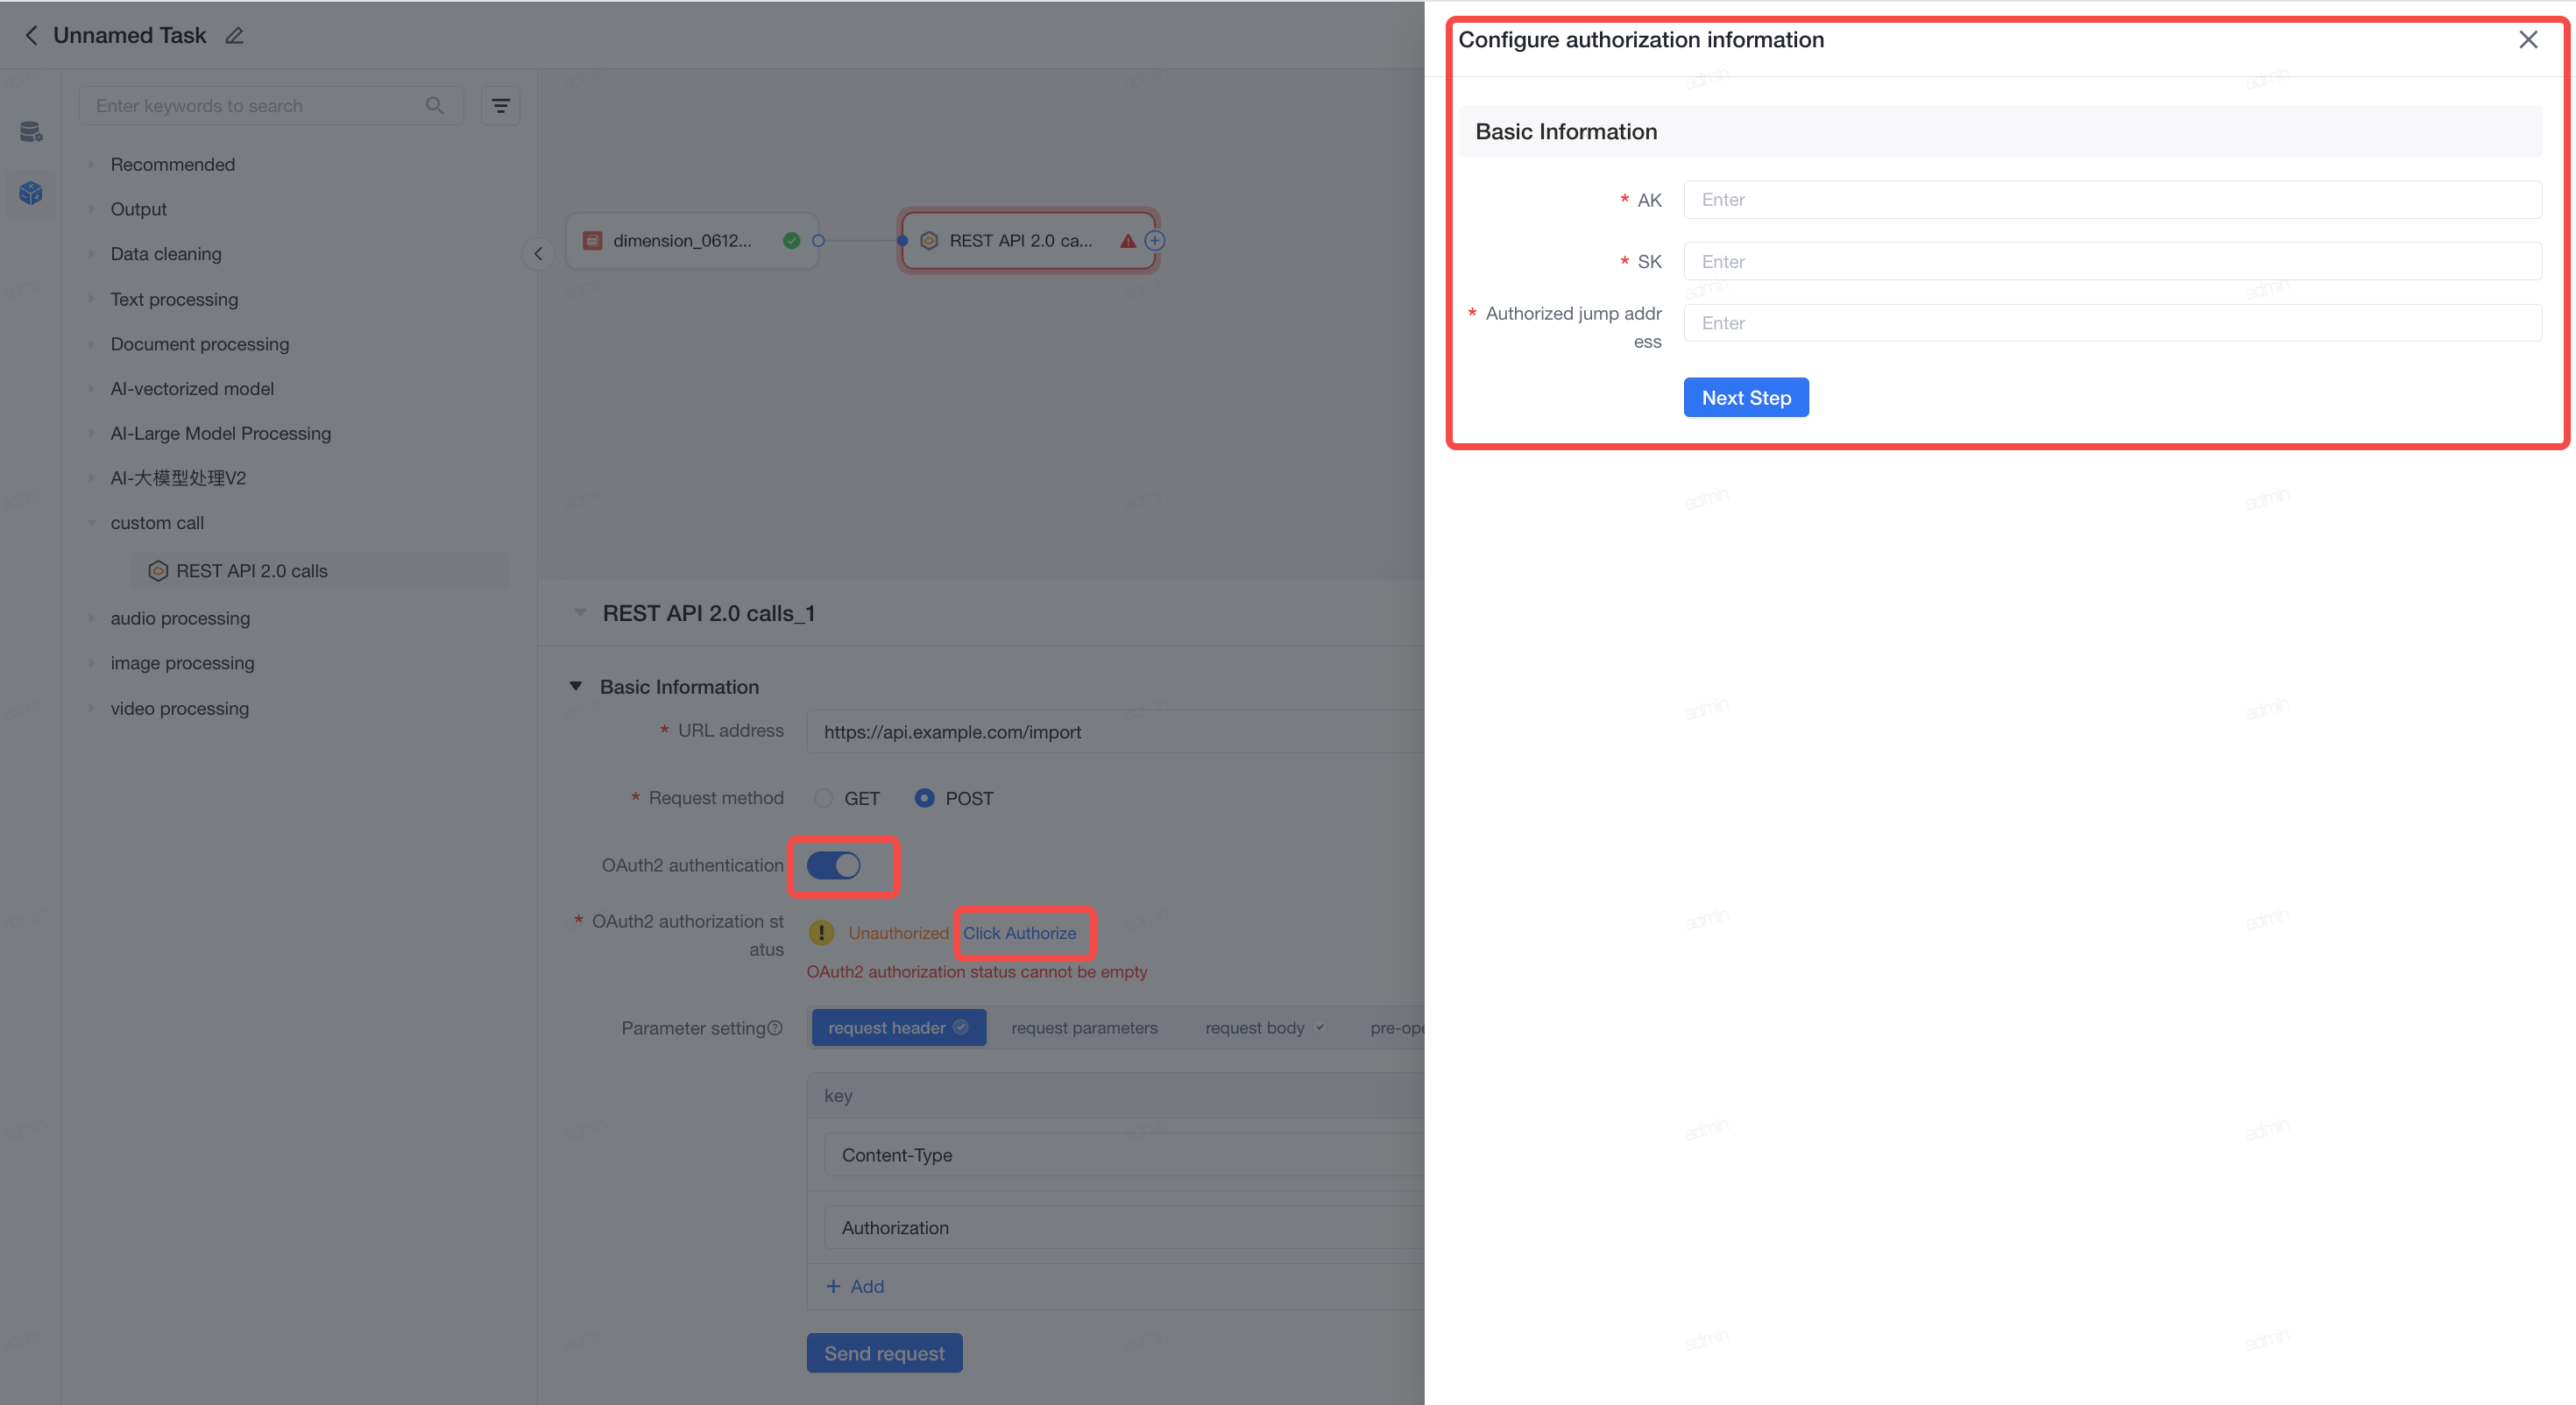2576x1405 pixels.
Task: Click the Click Authorize link
Action: [x=1019, y=933]
